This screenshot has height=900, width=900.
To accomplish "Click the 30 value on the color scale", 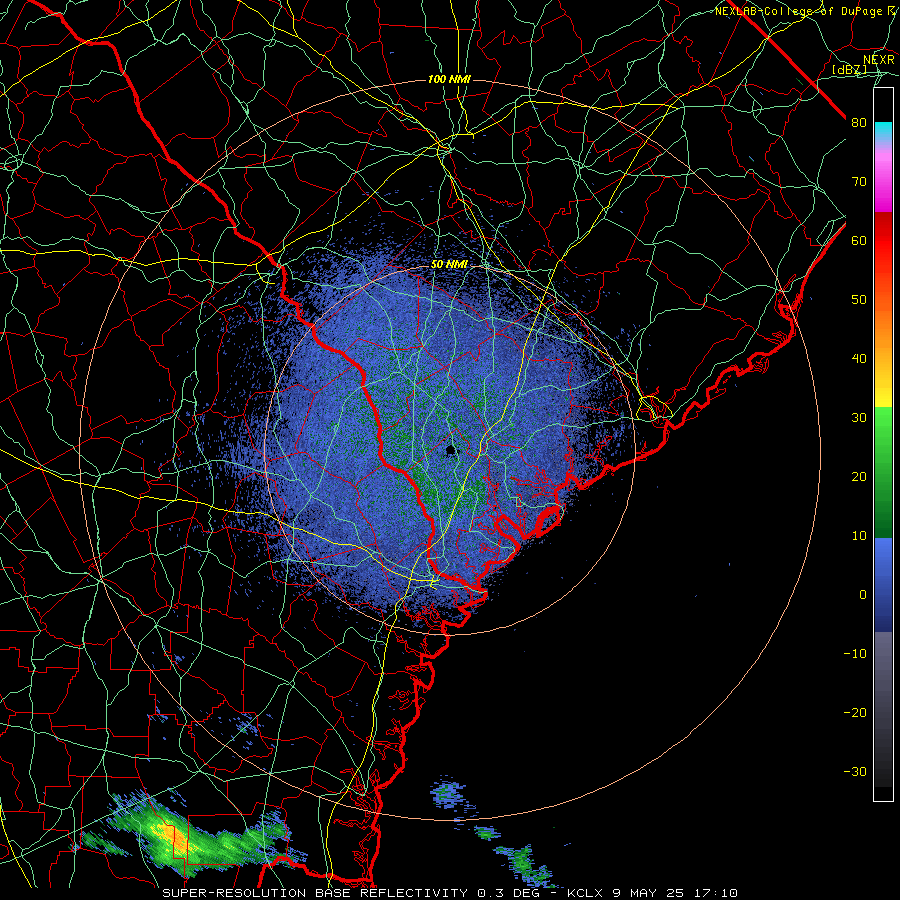I will (859, 417).
